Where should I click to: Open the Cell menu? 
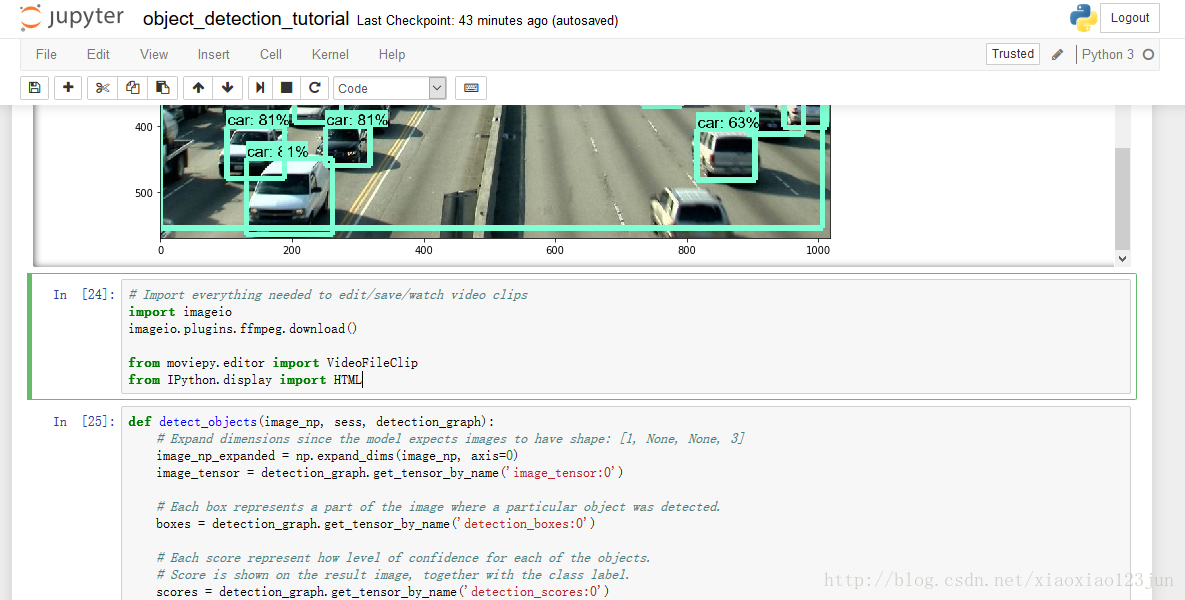pos(271,54)
